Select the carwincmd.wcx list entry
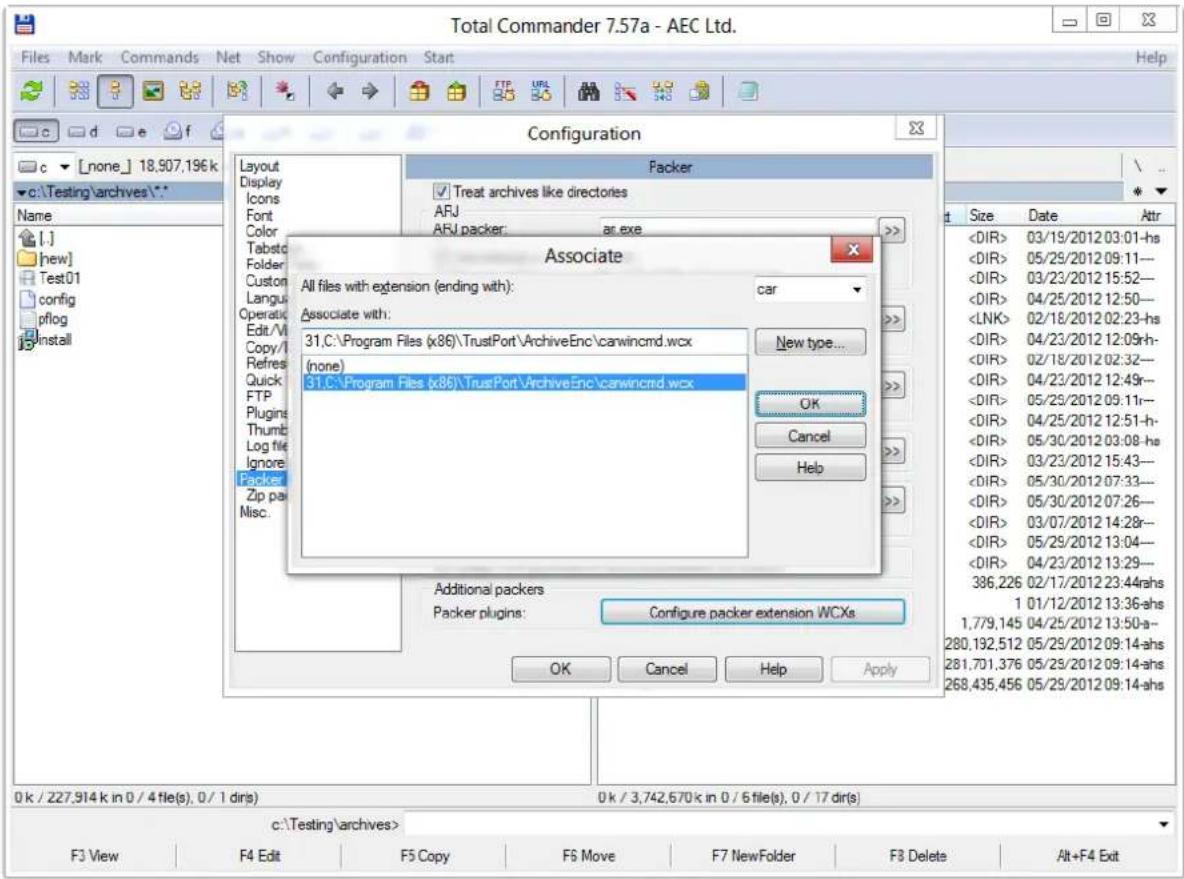Image resolution: width=1184 pixels, height=879 pixels. [x=524, y=382]
